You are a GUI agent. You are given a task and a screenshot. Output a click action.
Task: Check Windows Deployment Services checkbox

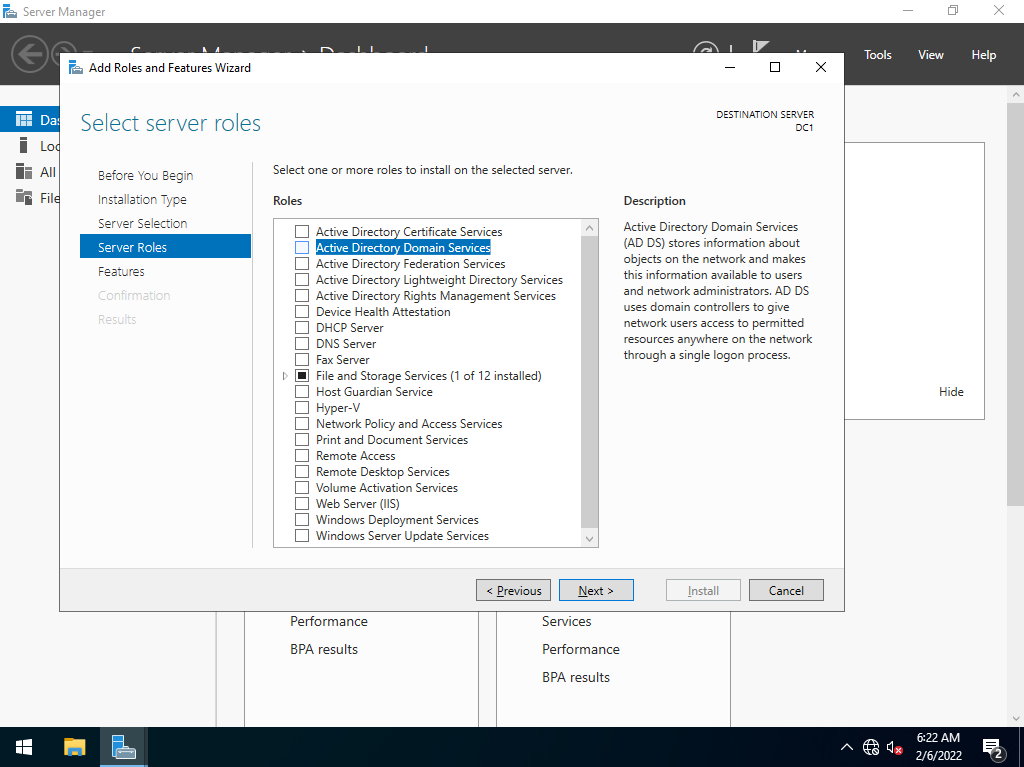[x=302, y=519]
